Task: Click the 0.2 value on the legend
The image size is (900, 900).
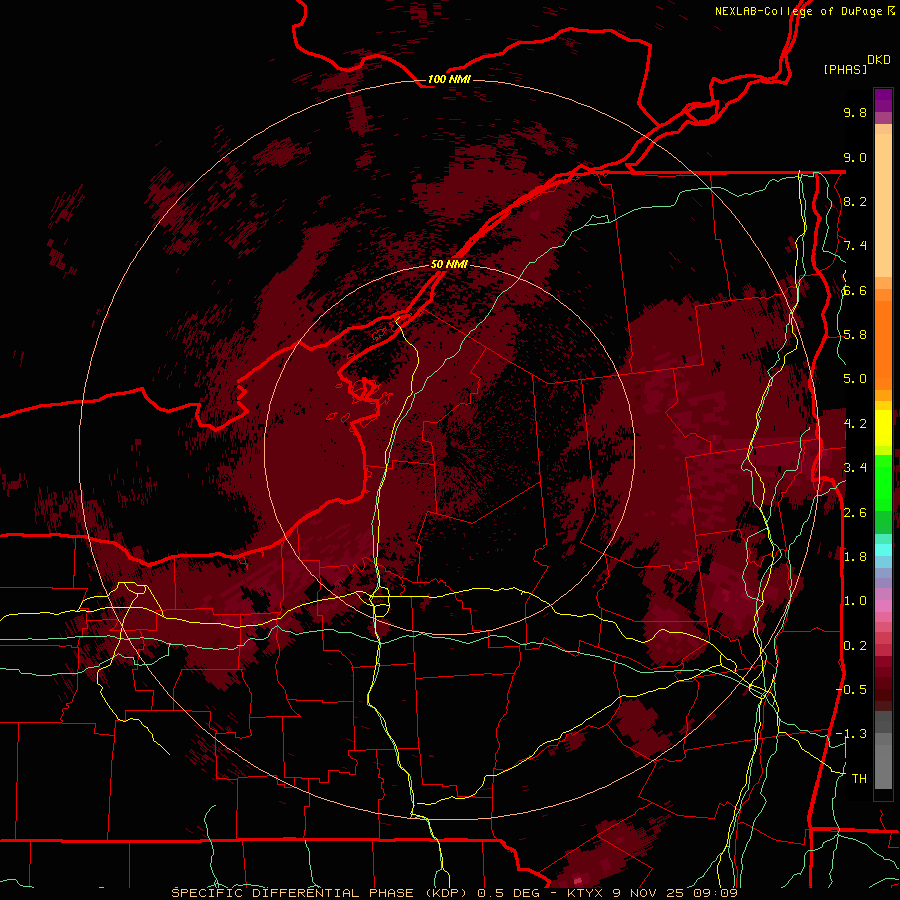Action: click(855, 646)
